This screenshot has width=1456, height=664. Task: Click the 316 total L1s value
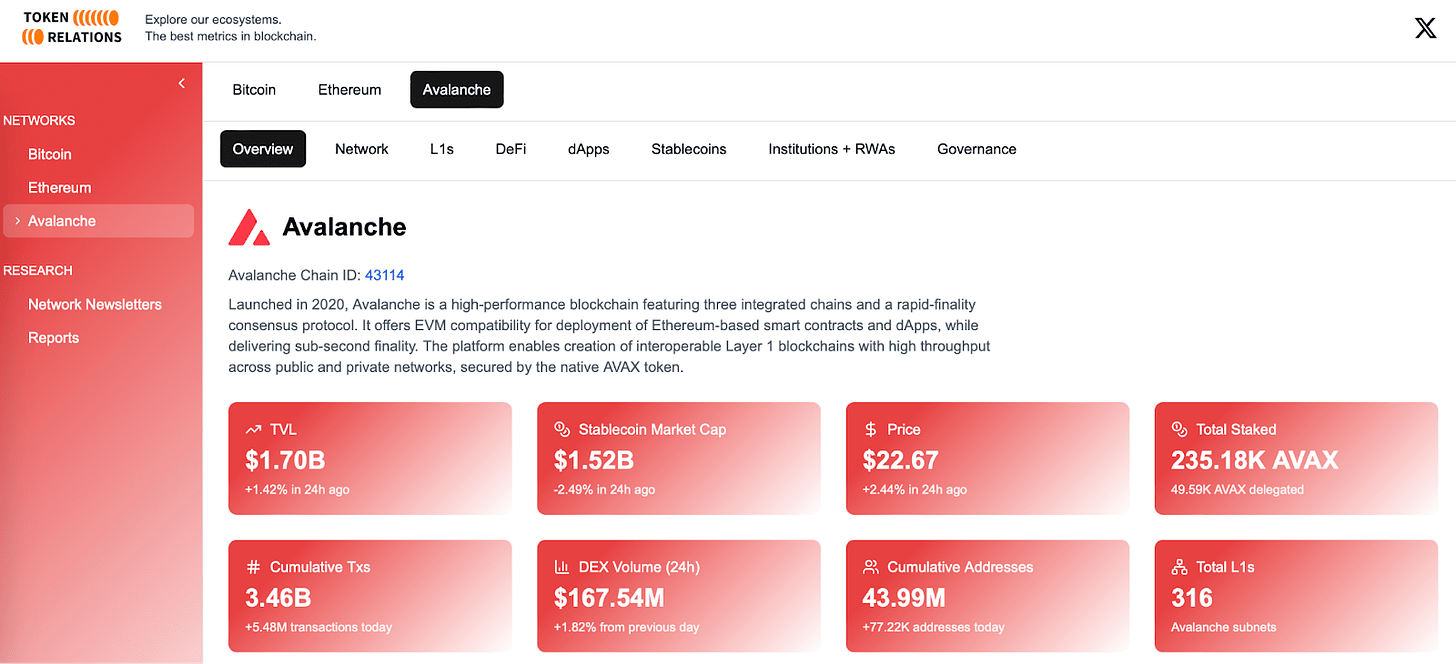tap(1192, 598)
